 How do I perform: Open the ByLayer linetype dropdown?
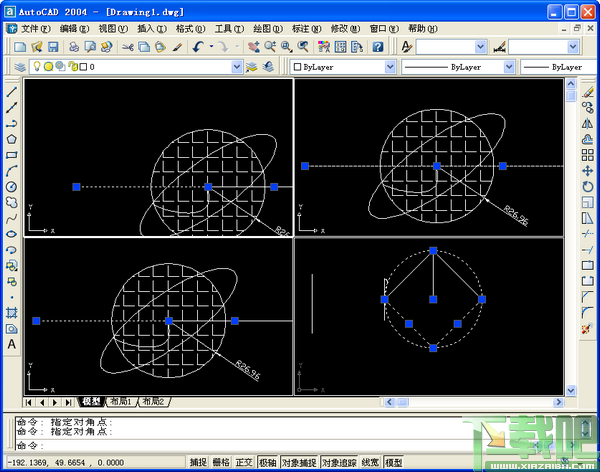point(509,67)
